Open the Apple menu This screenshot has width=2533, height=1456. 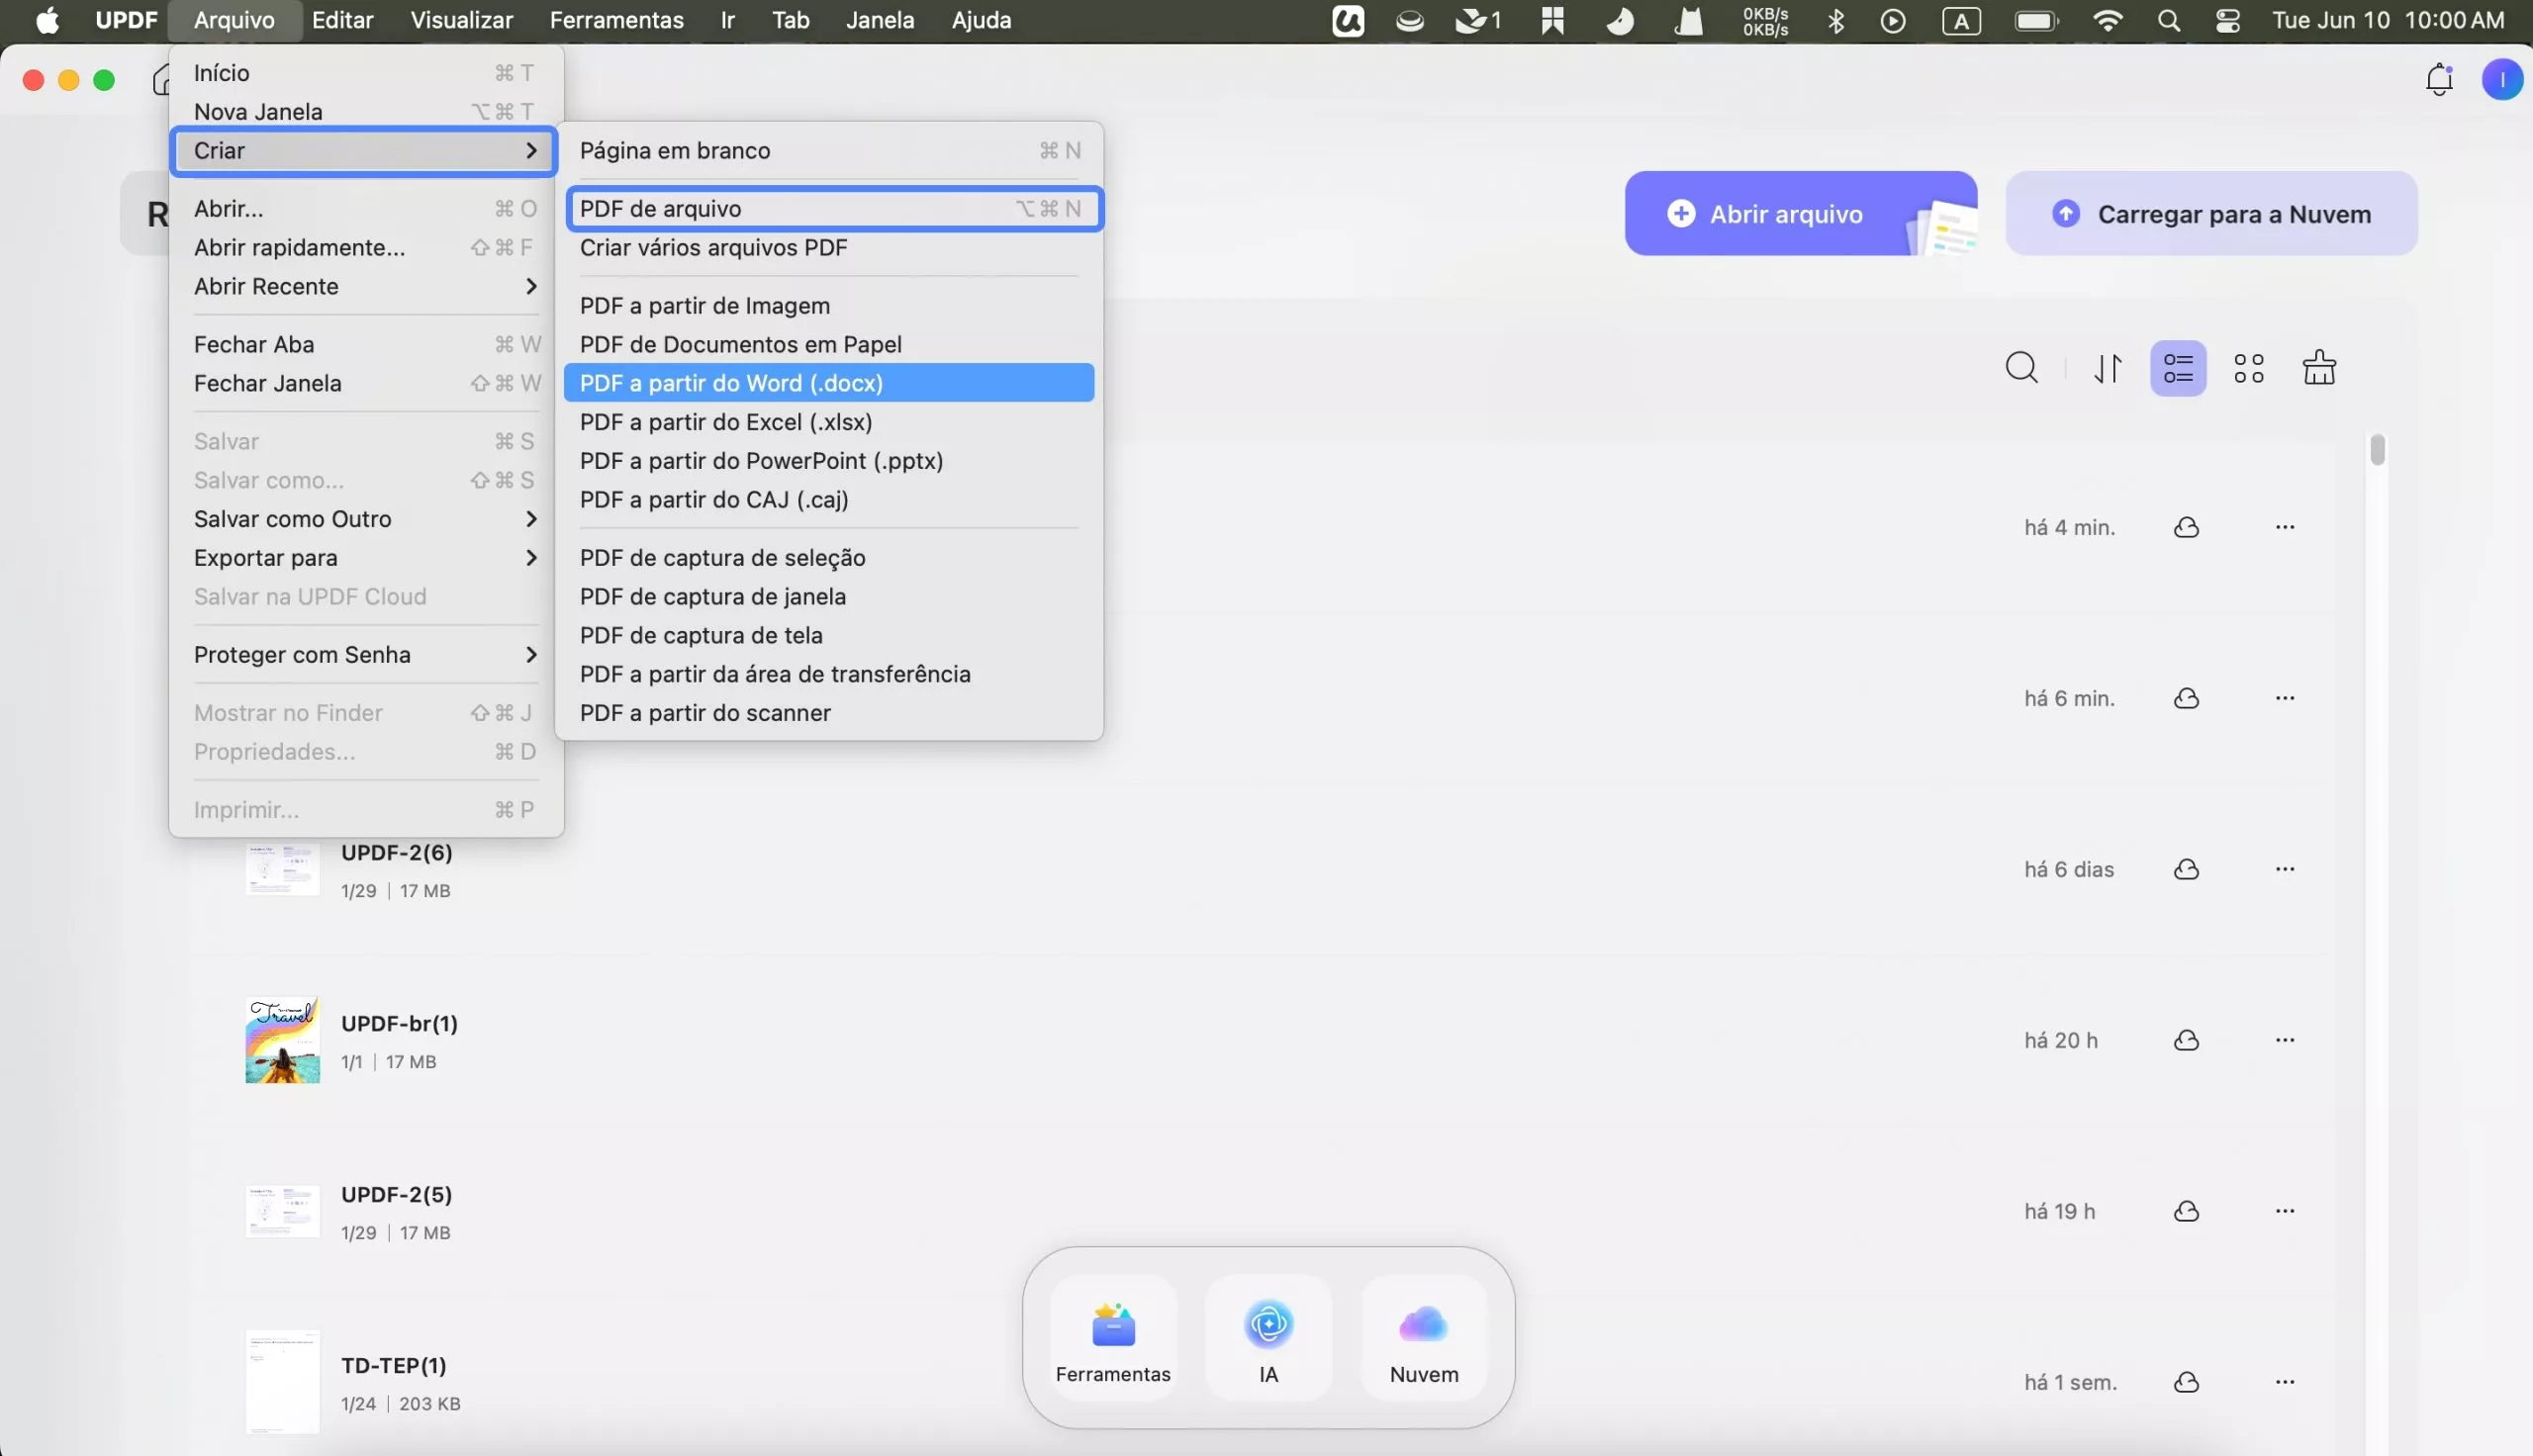[47, 21]
